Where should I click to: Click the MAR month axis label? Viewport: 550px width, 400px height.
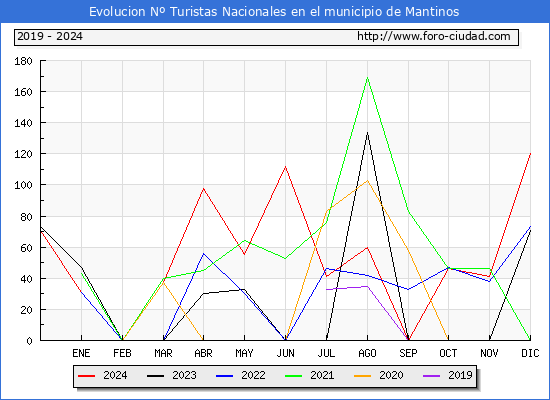coord(163,353)
